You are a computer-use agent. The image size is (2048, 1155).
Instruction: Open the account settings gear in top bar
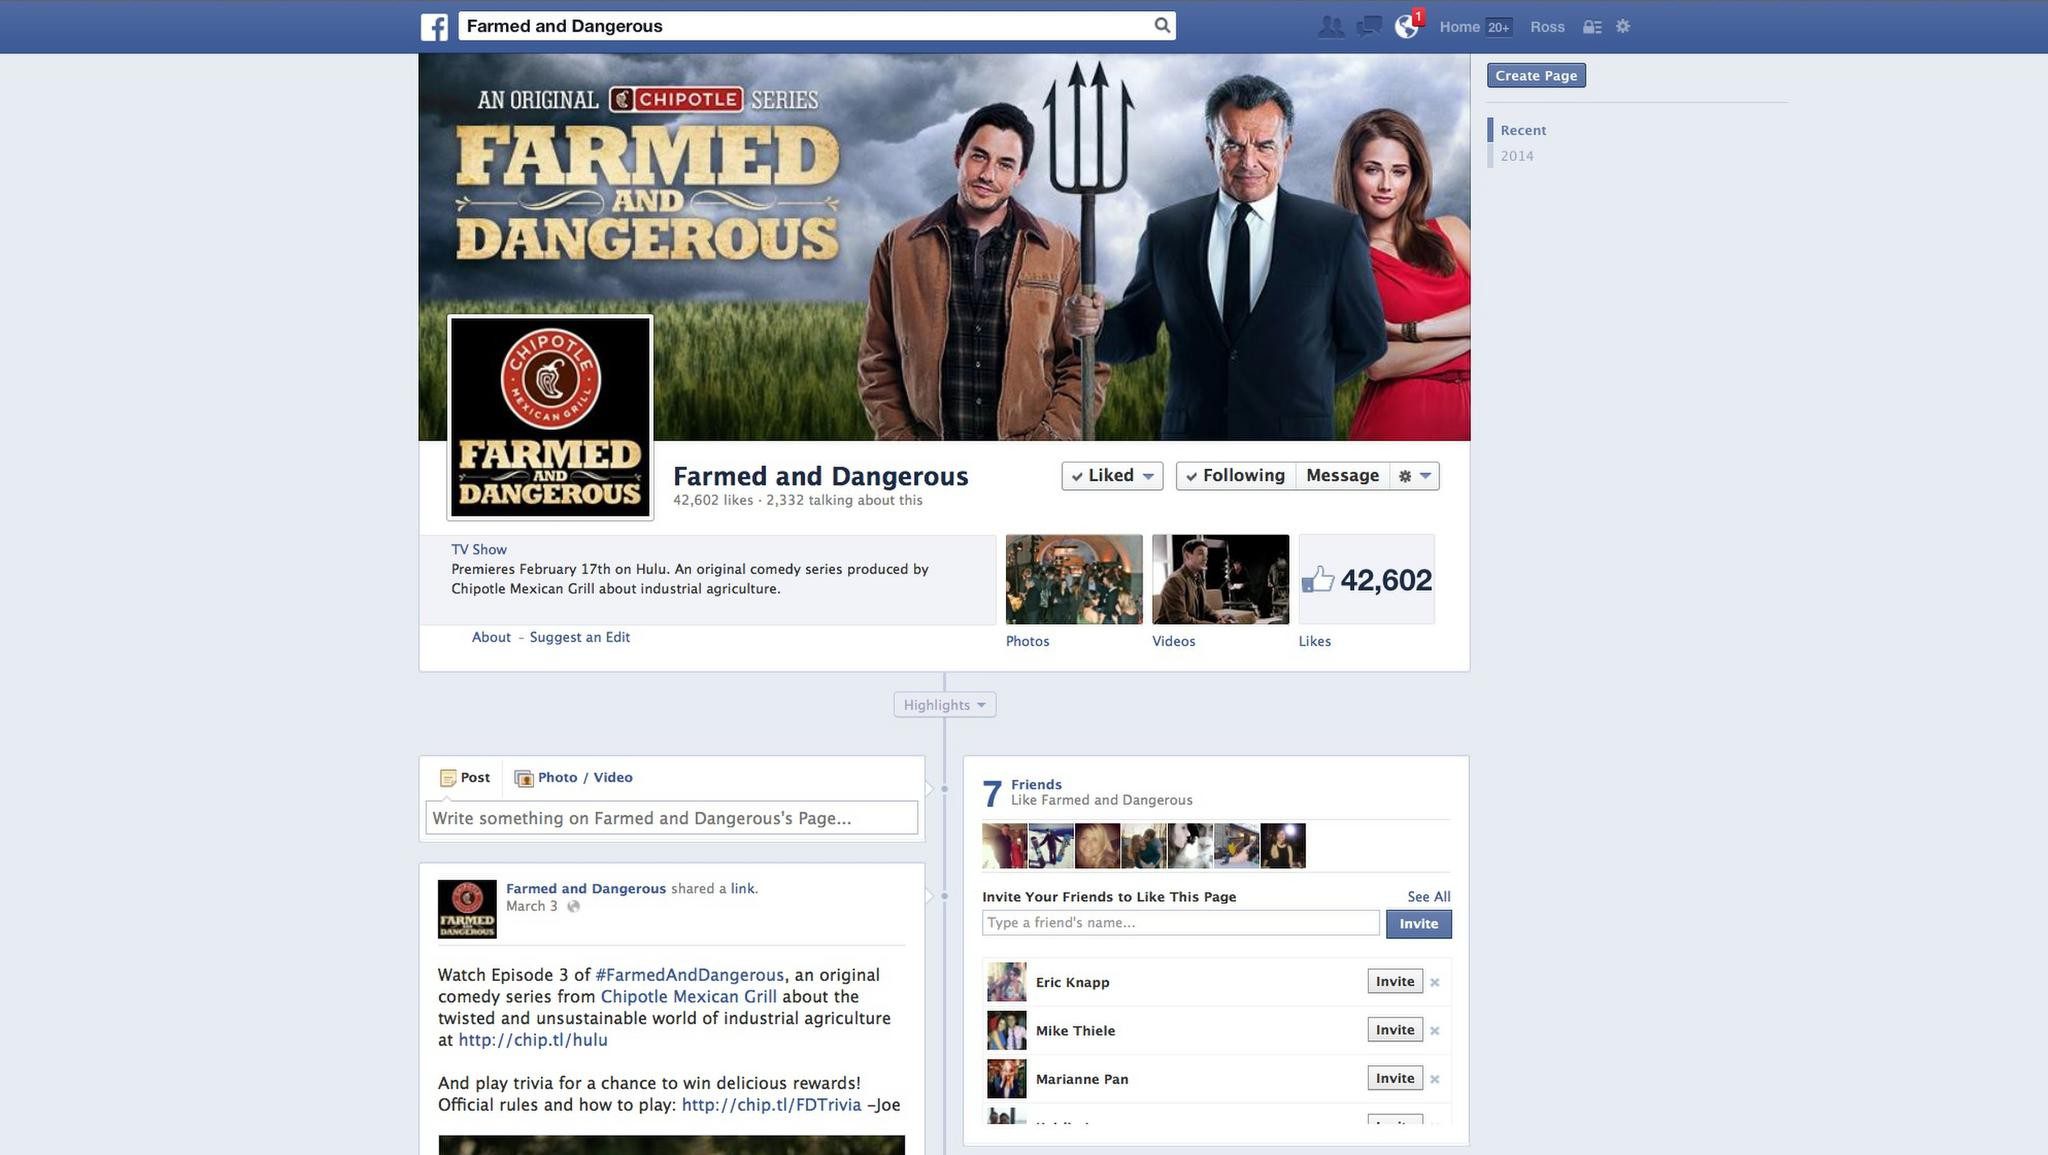click(x=1623, y=26)
